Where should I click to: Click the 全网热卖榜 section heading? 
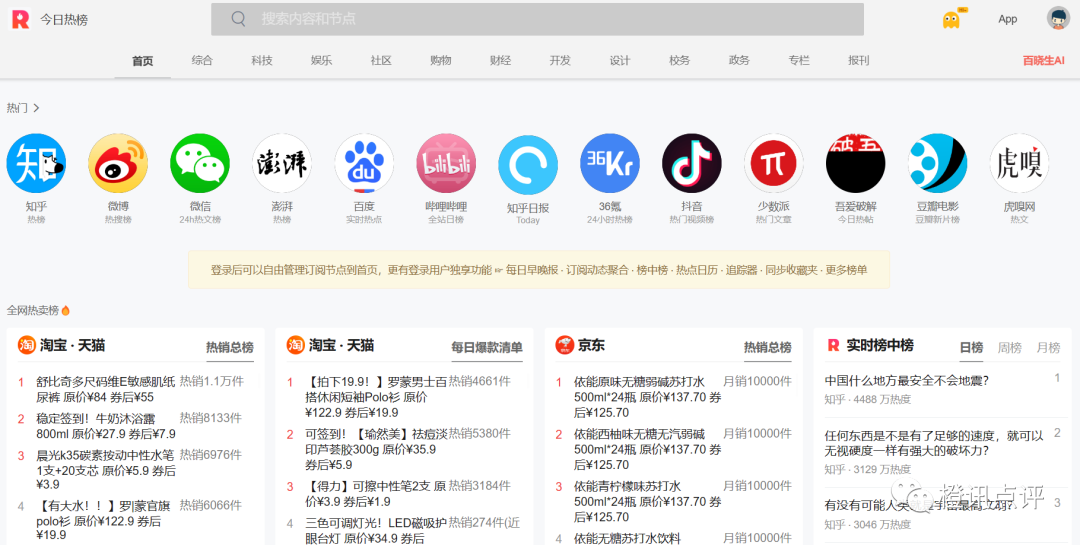click(33, 311)
